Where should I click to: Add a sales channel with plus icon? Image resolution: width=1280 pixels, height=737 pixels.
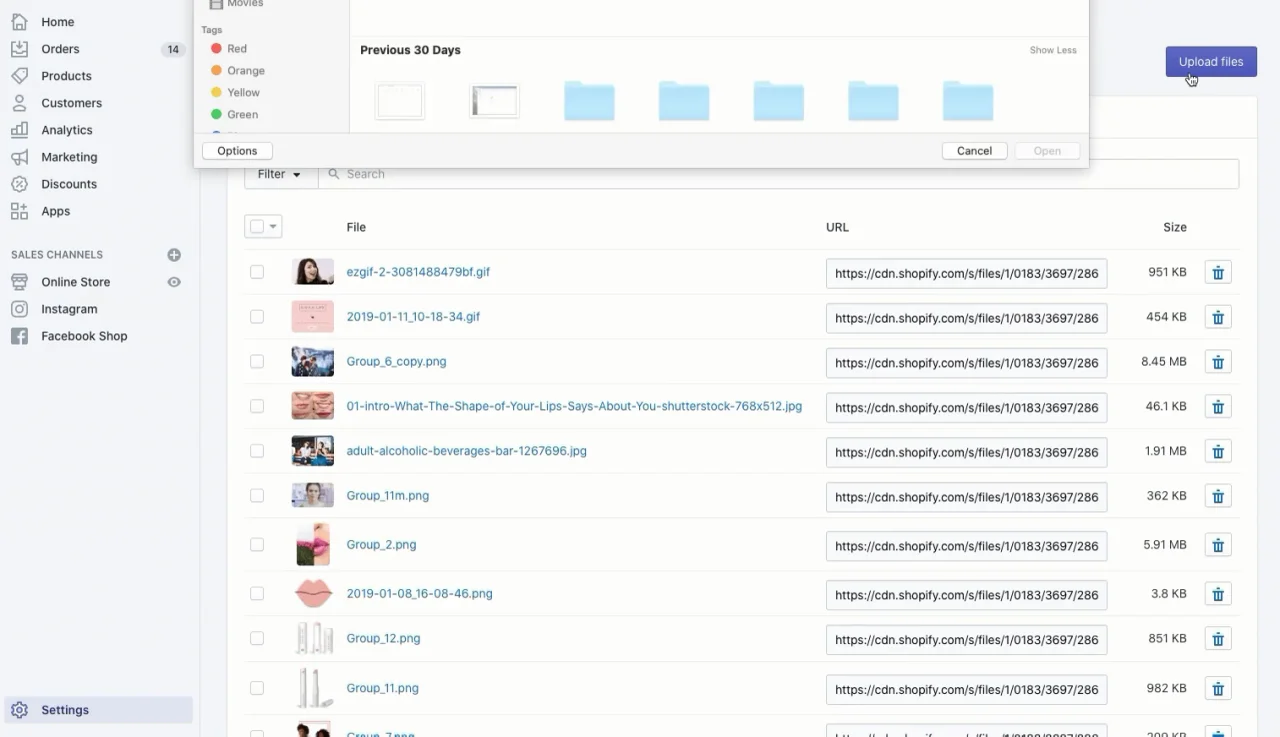(174, 255)
